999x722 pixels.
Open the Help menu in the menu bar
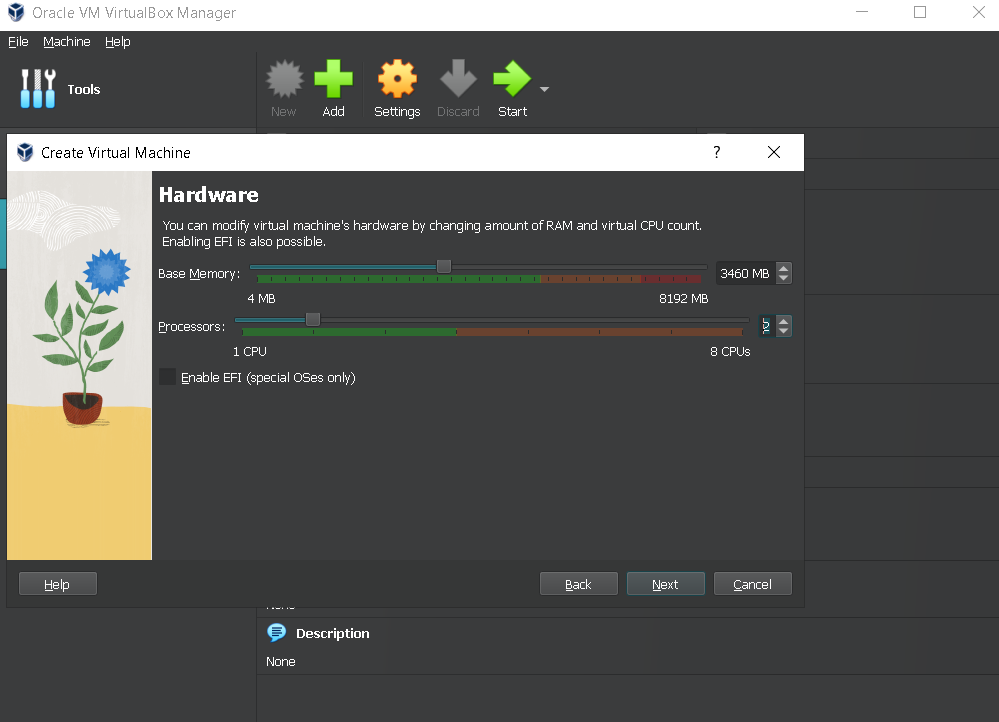click(118, 41)
